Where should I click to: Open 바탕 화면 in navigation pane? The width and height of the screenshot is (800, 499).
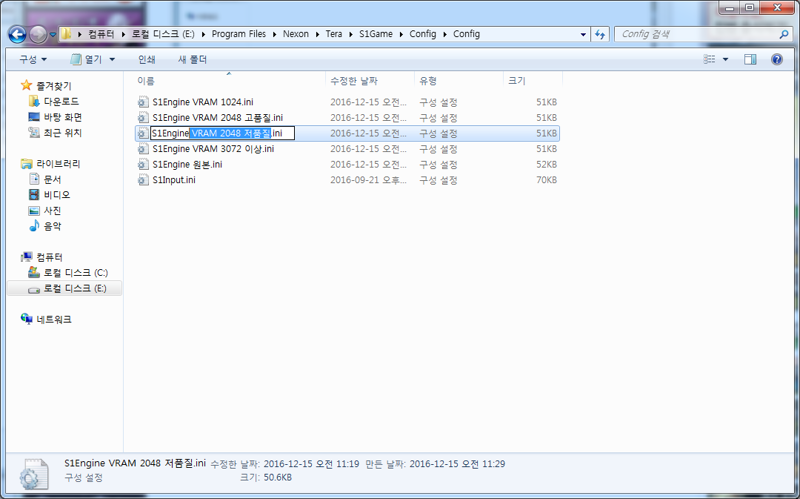[63, 117]
